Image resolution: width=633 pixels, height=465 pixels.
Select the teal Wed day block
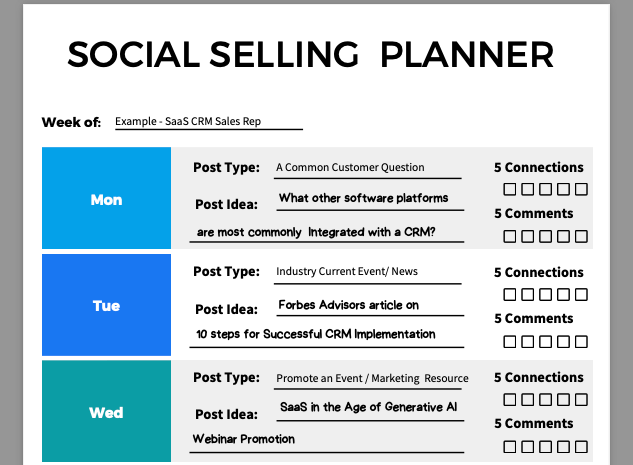tap(107, 411)
